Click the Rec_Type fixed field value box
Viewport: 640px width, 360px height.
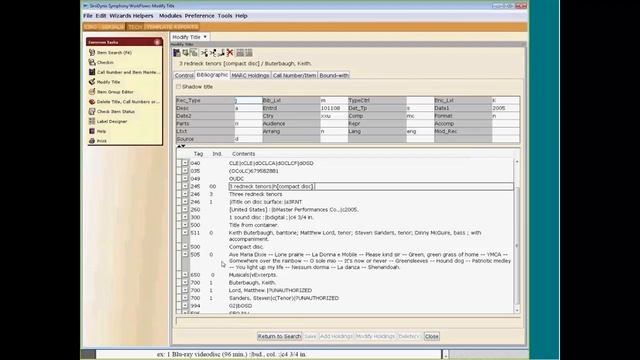coord(248,100)
